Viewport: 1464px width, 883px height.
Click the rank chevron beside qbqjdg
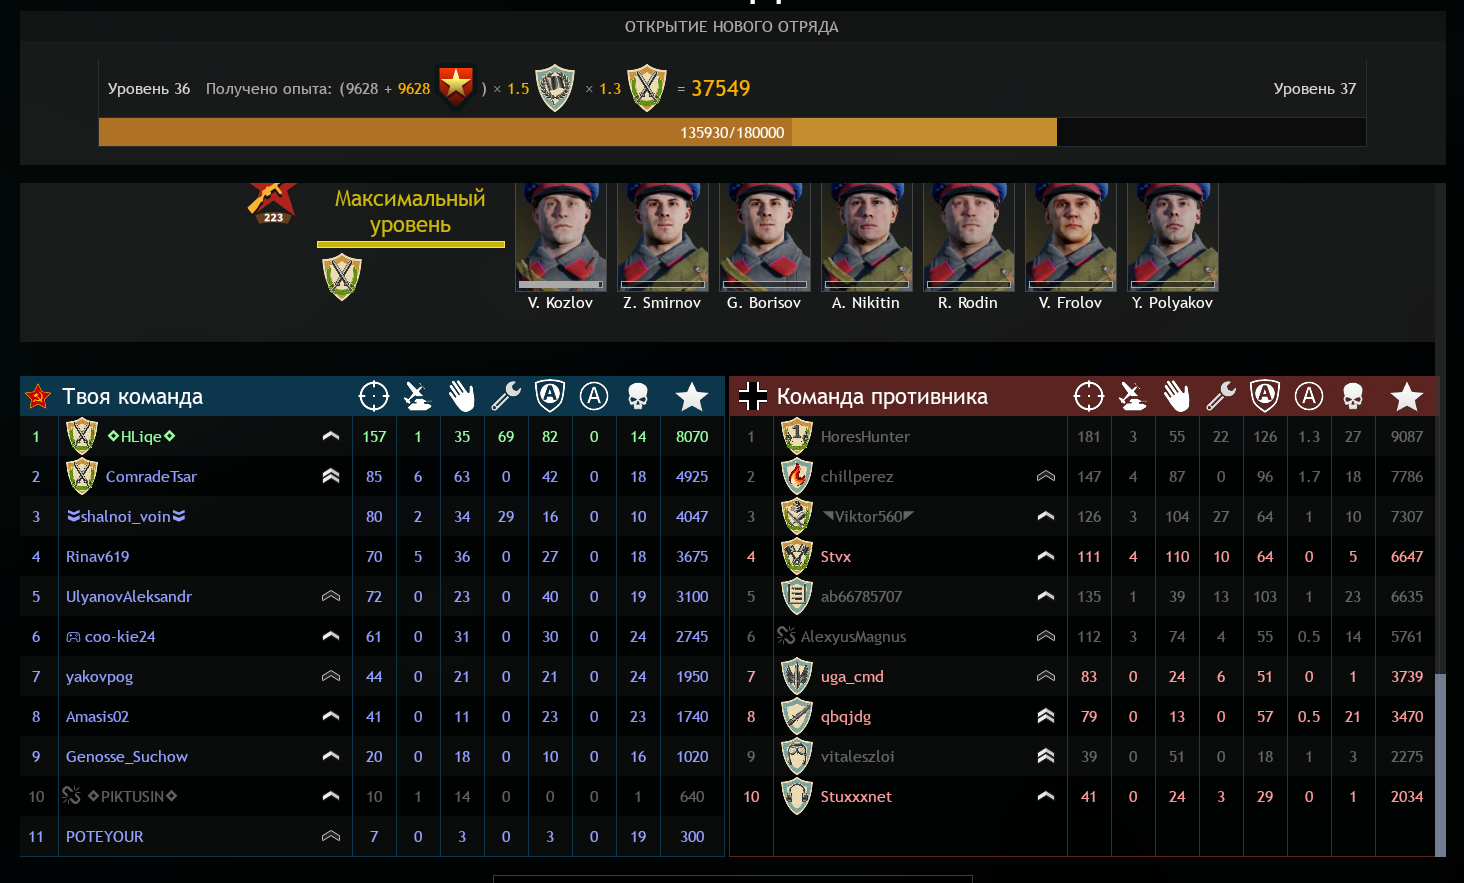(1046, 716)
